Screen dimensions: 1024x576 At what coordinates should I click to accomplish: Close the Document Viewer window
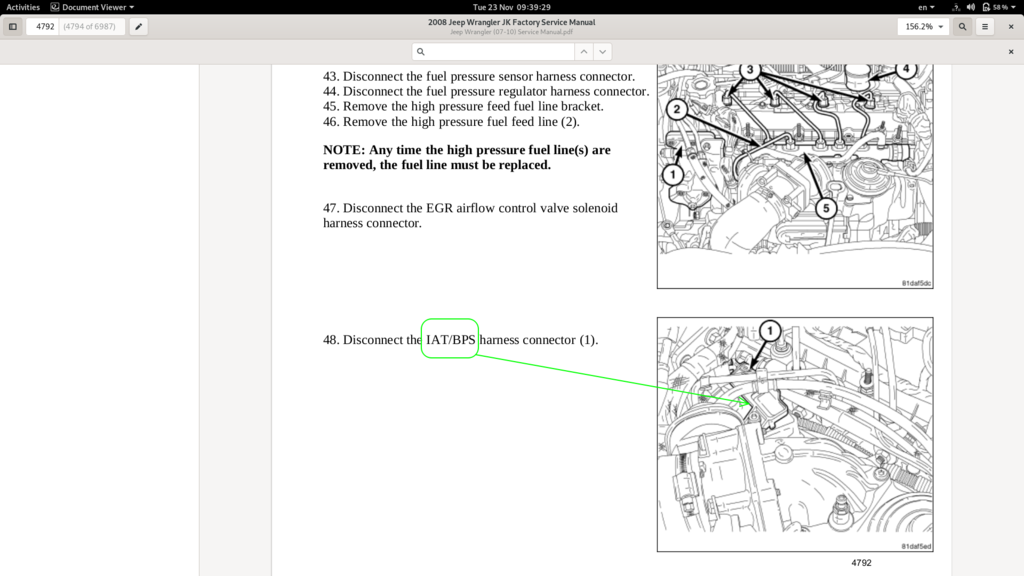[1010, 27]
